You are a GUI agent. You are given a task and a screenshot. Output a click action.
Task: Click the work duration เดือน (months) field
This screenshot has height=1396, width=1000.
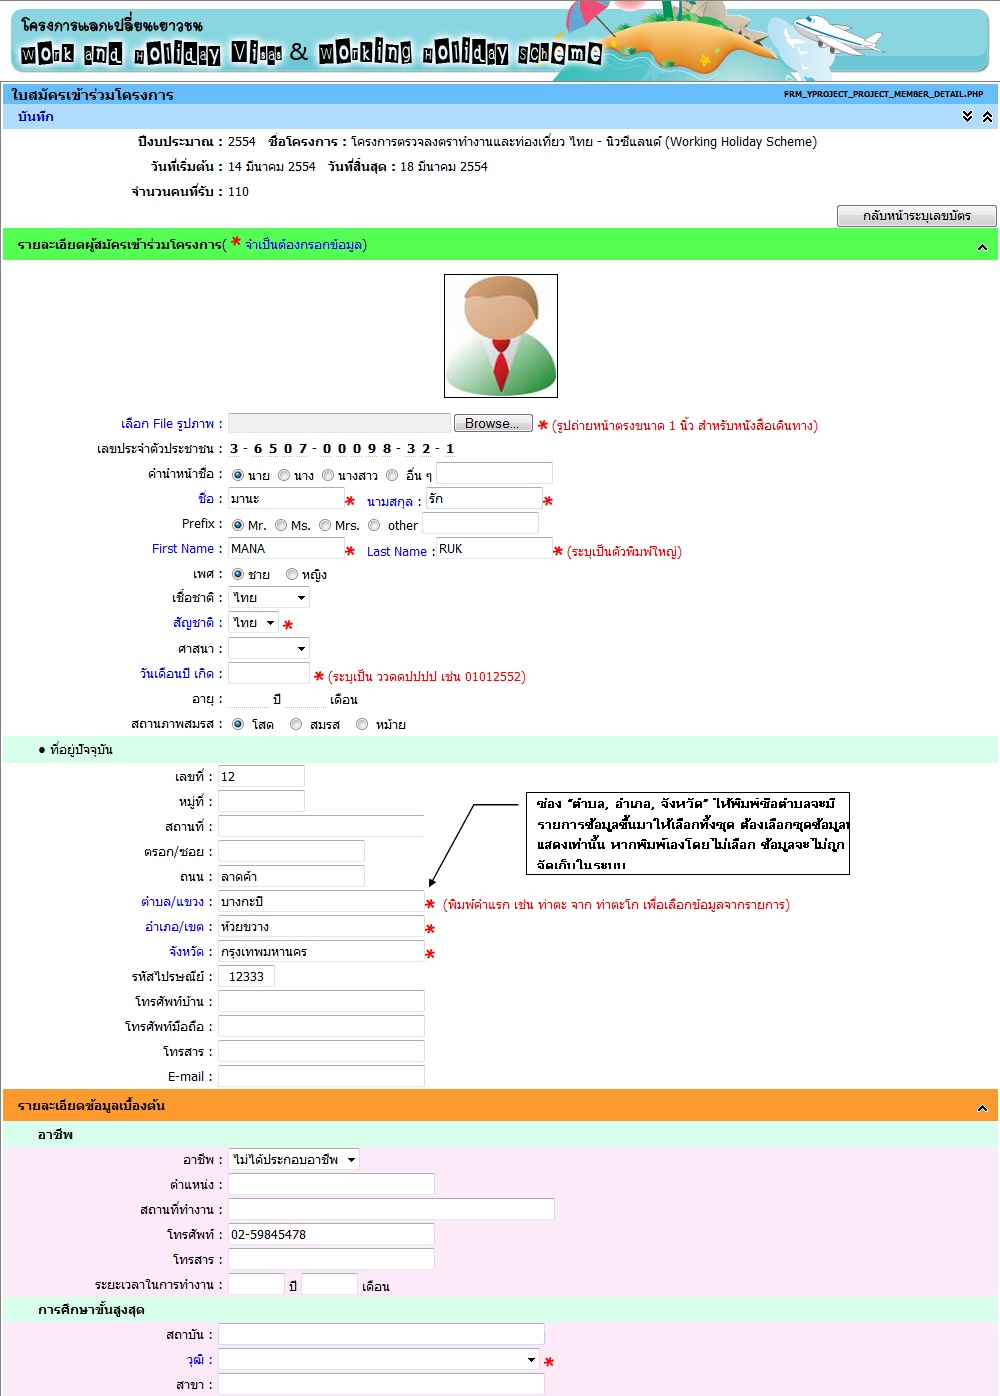(x=329, y=1284)
